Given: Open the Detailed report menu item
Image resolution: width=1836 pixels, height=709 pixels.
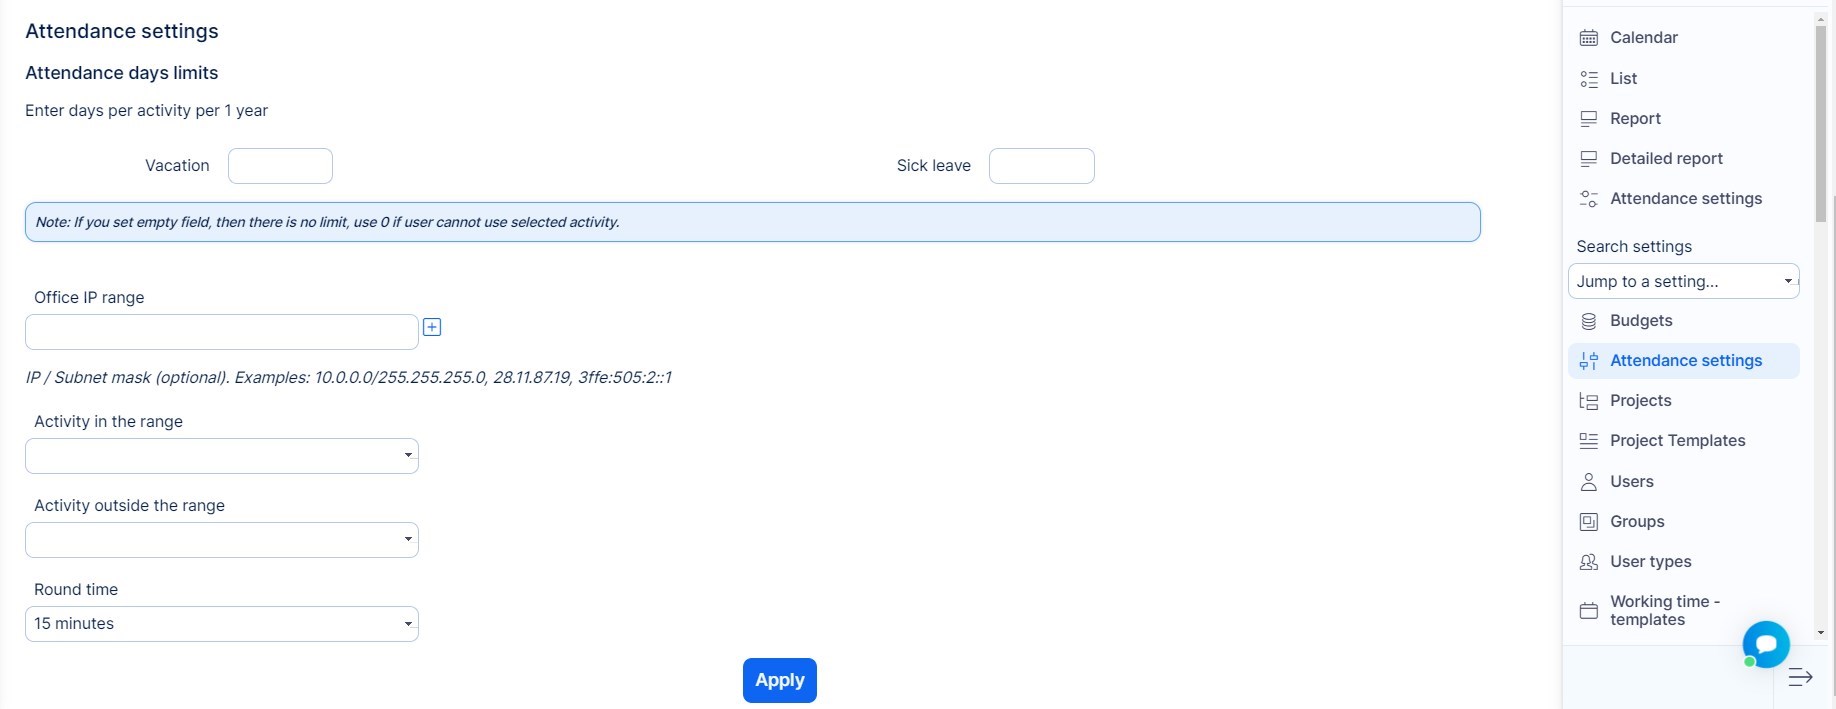Looking at the screenshot, I should click(1666, 158).
